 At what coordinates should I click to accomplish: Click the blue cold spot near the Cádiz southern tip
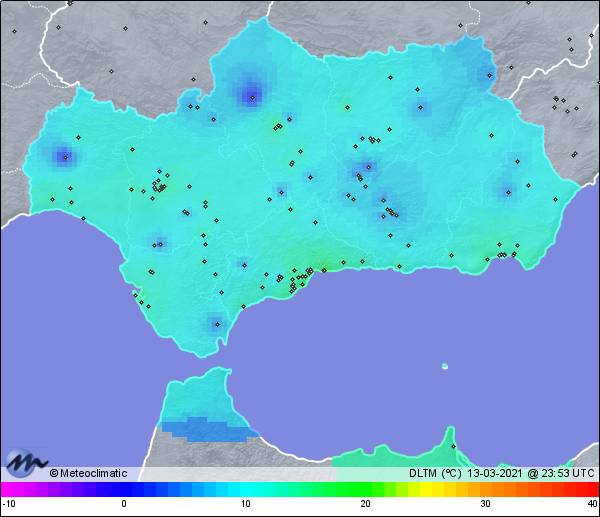(x=214, y=323)
